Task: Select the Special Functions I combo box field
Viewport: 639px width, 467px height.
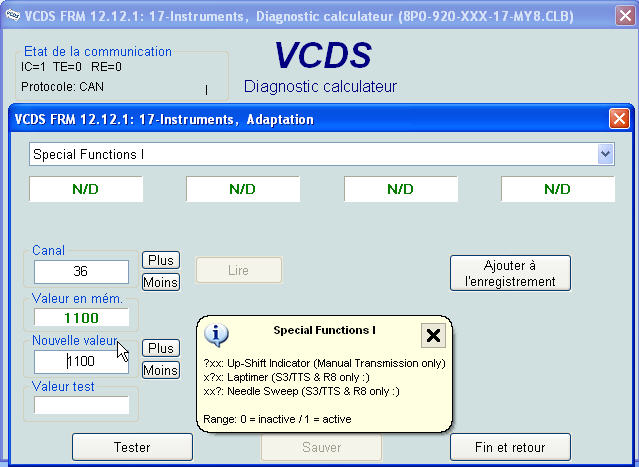Action: pyautogui.click(x=322, y=154)
